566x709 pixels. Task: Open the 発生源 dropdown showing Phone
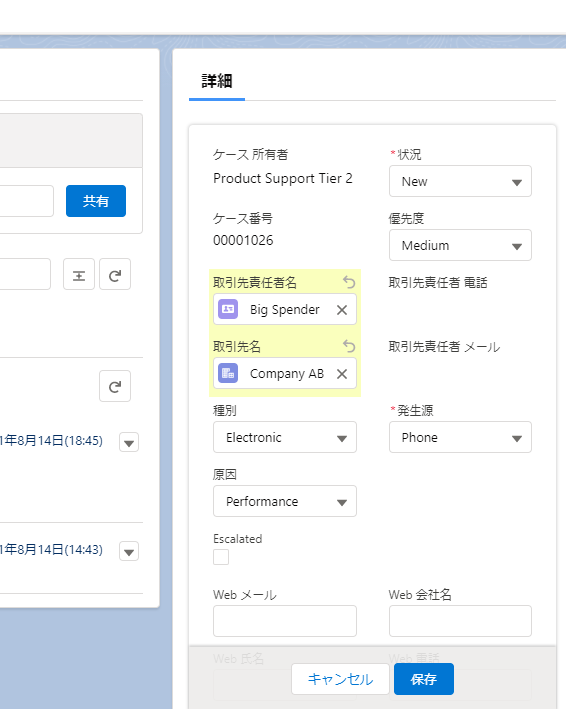(x=460, y=437)
